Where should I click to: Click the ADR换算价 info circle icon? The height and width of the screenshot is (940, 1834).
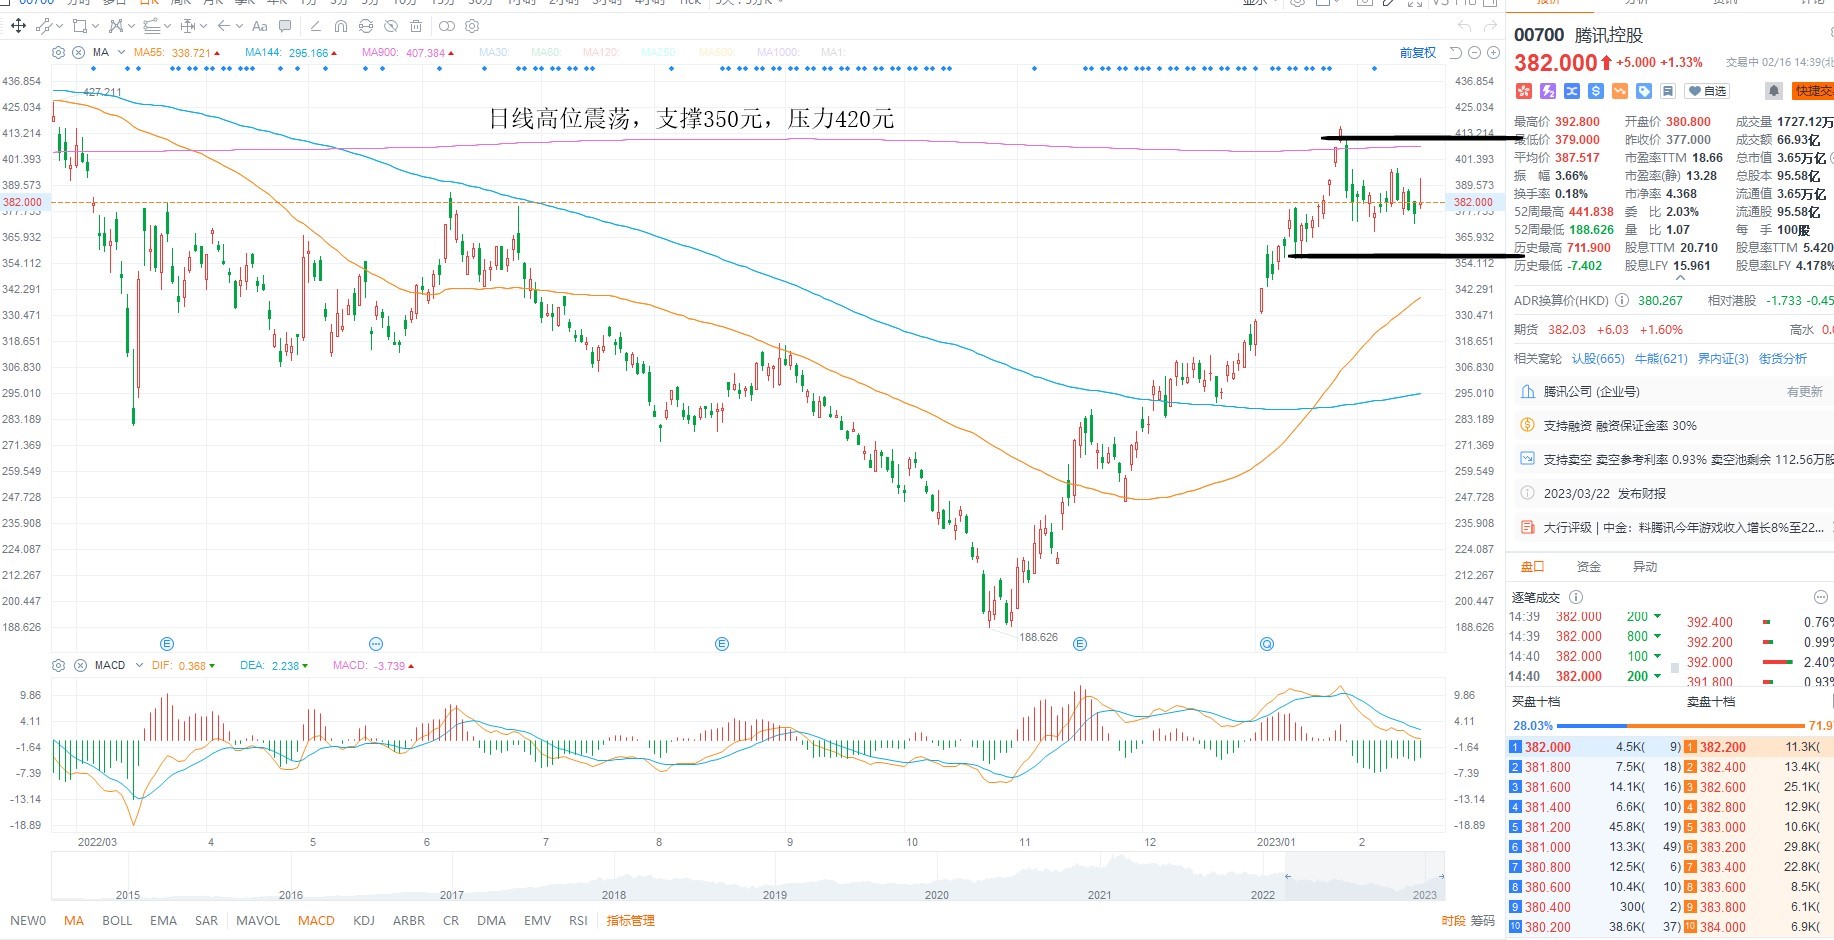[x=1622, y=300]
